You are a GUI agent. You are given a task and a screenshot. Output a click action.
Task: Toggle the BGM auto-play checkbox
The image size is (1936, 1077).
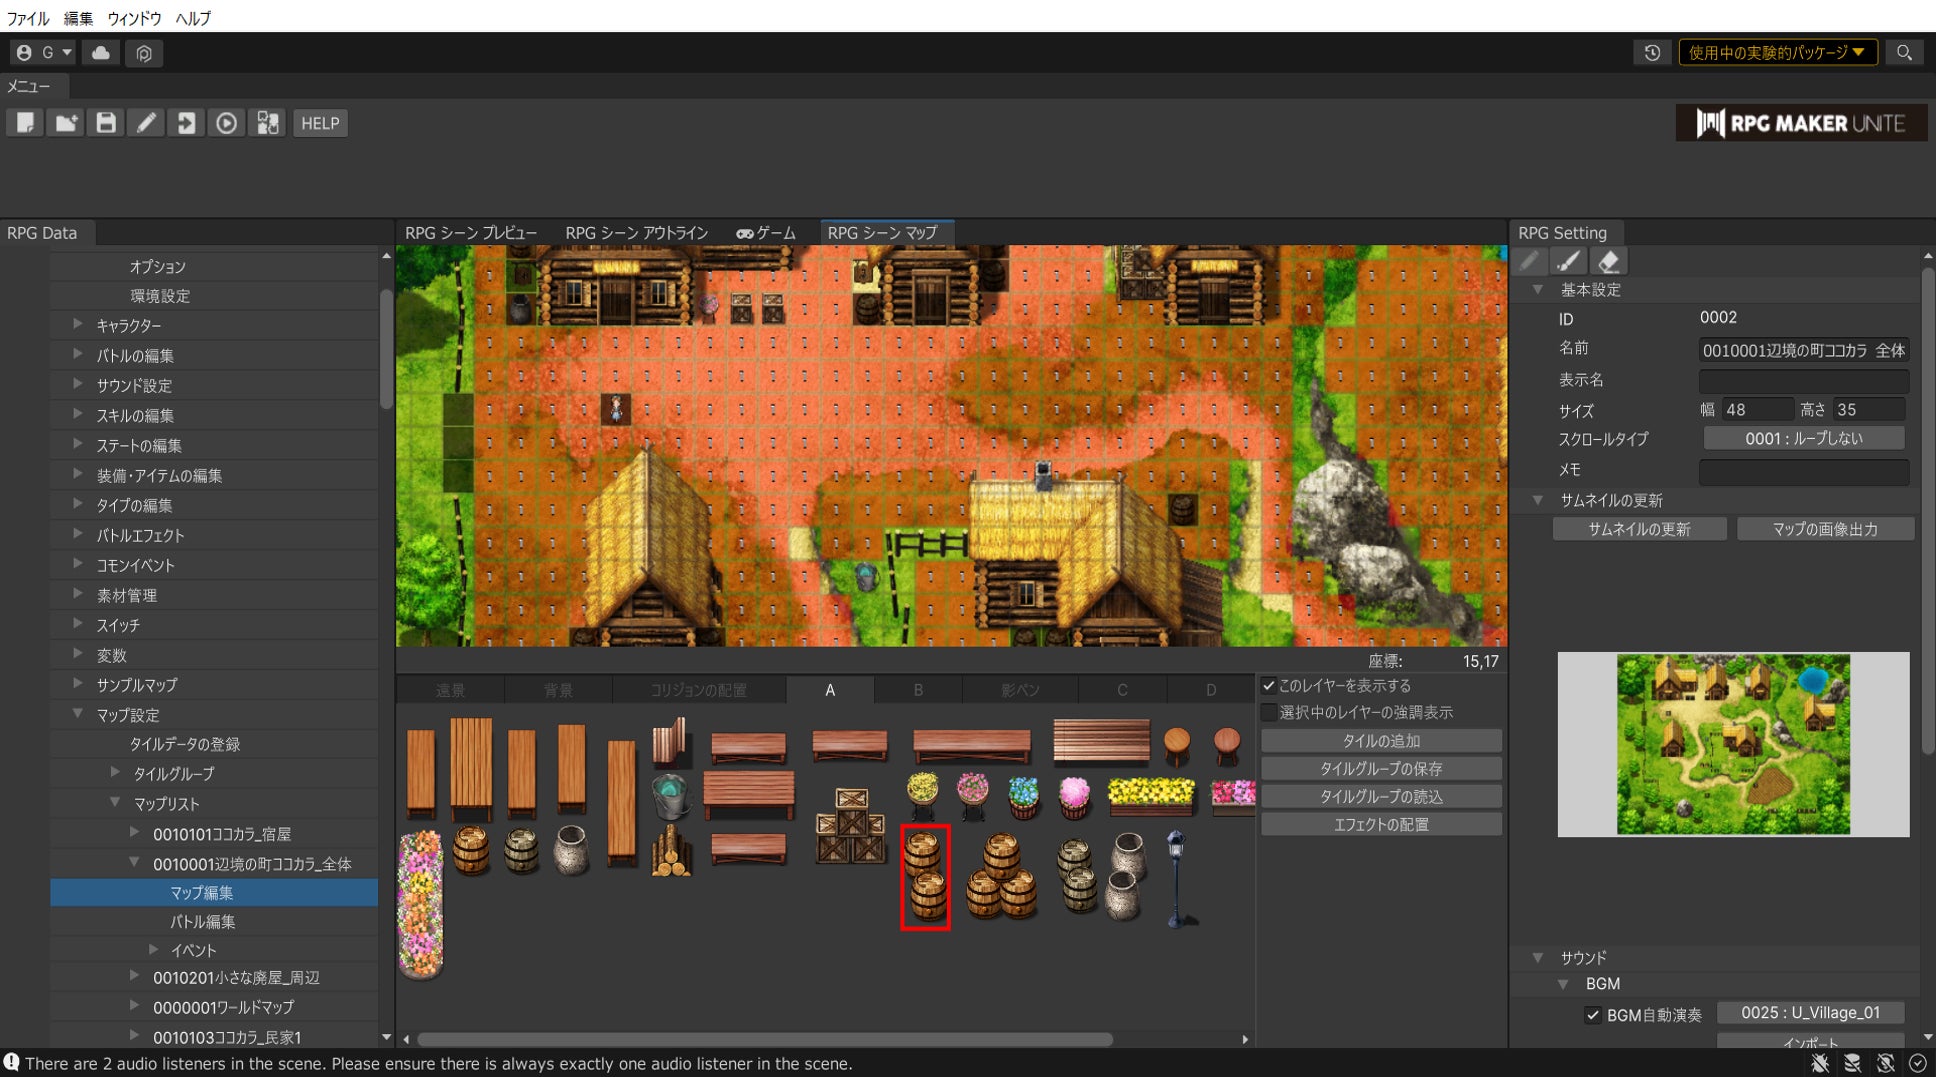pyautogui.click(x=1593, y=1015)
